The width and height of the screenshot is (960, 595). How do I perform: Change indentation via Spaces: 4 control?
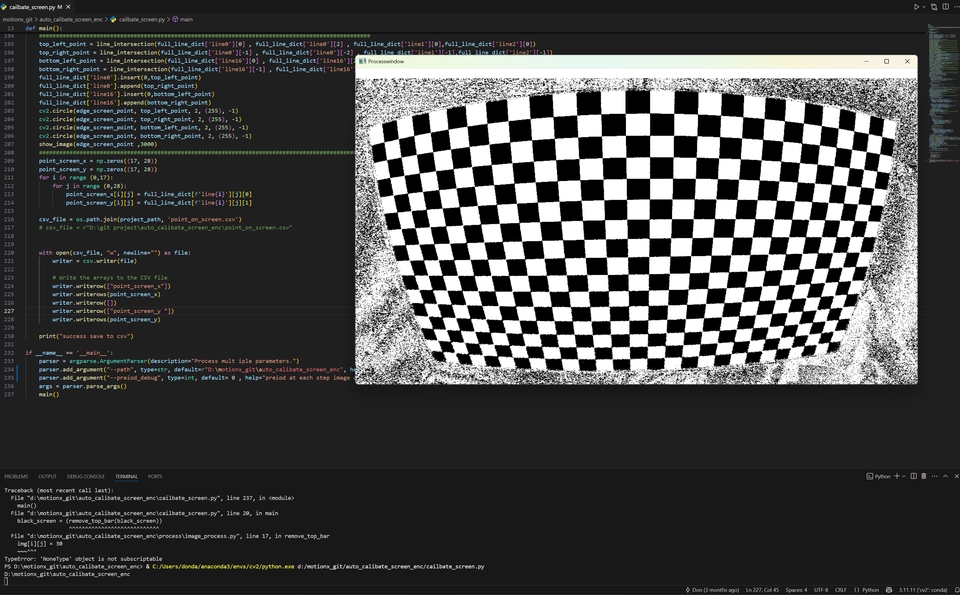tap(796, 590)
